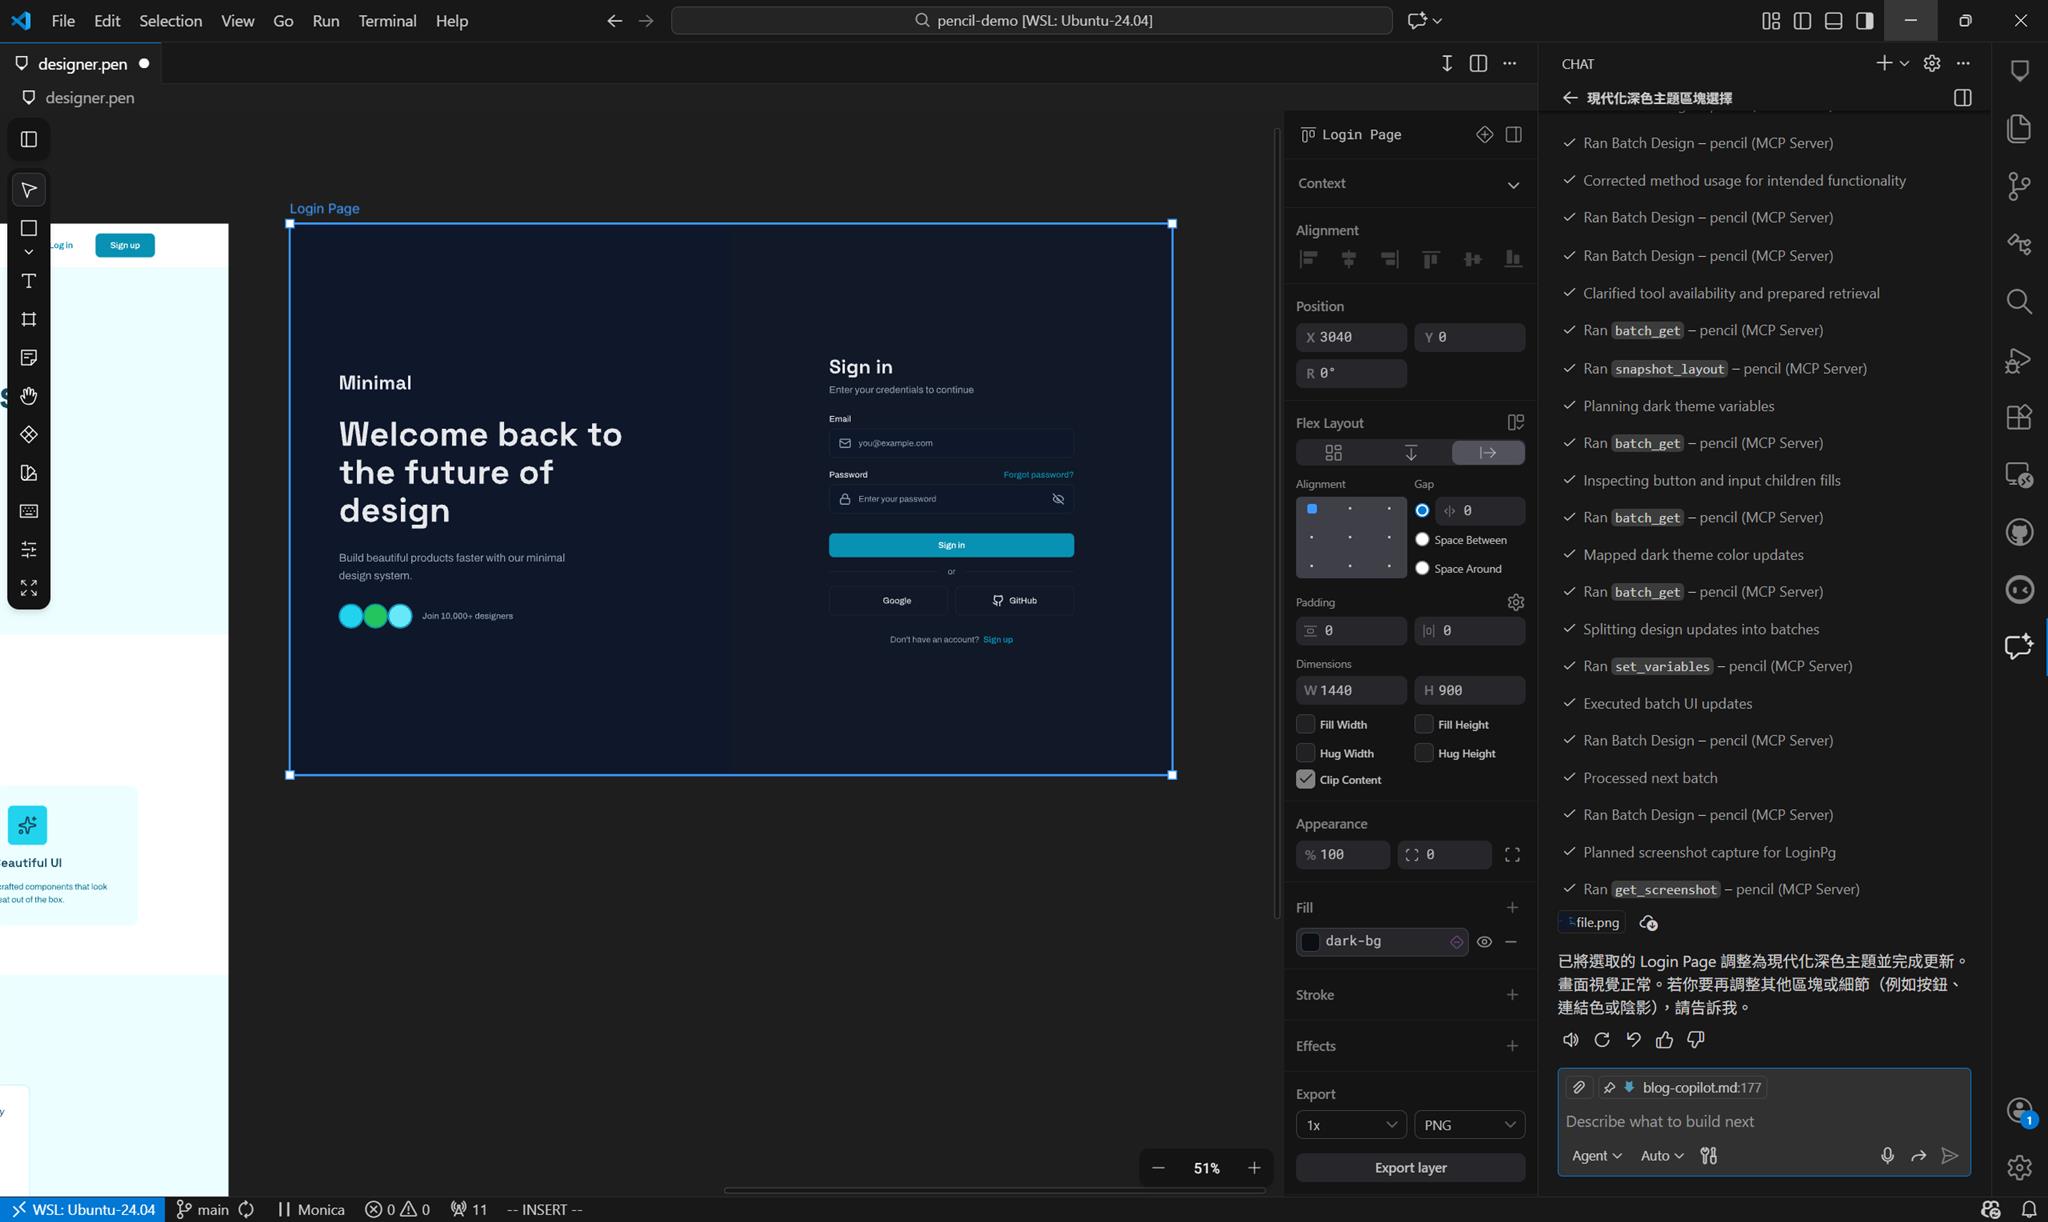Open Source Control in activity bar

[2019, 186]
